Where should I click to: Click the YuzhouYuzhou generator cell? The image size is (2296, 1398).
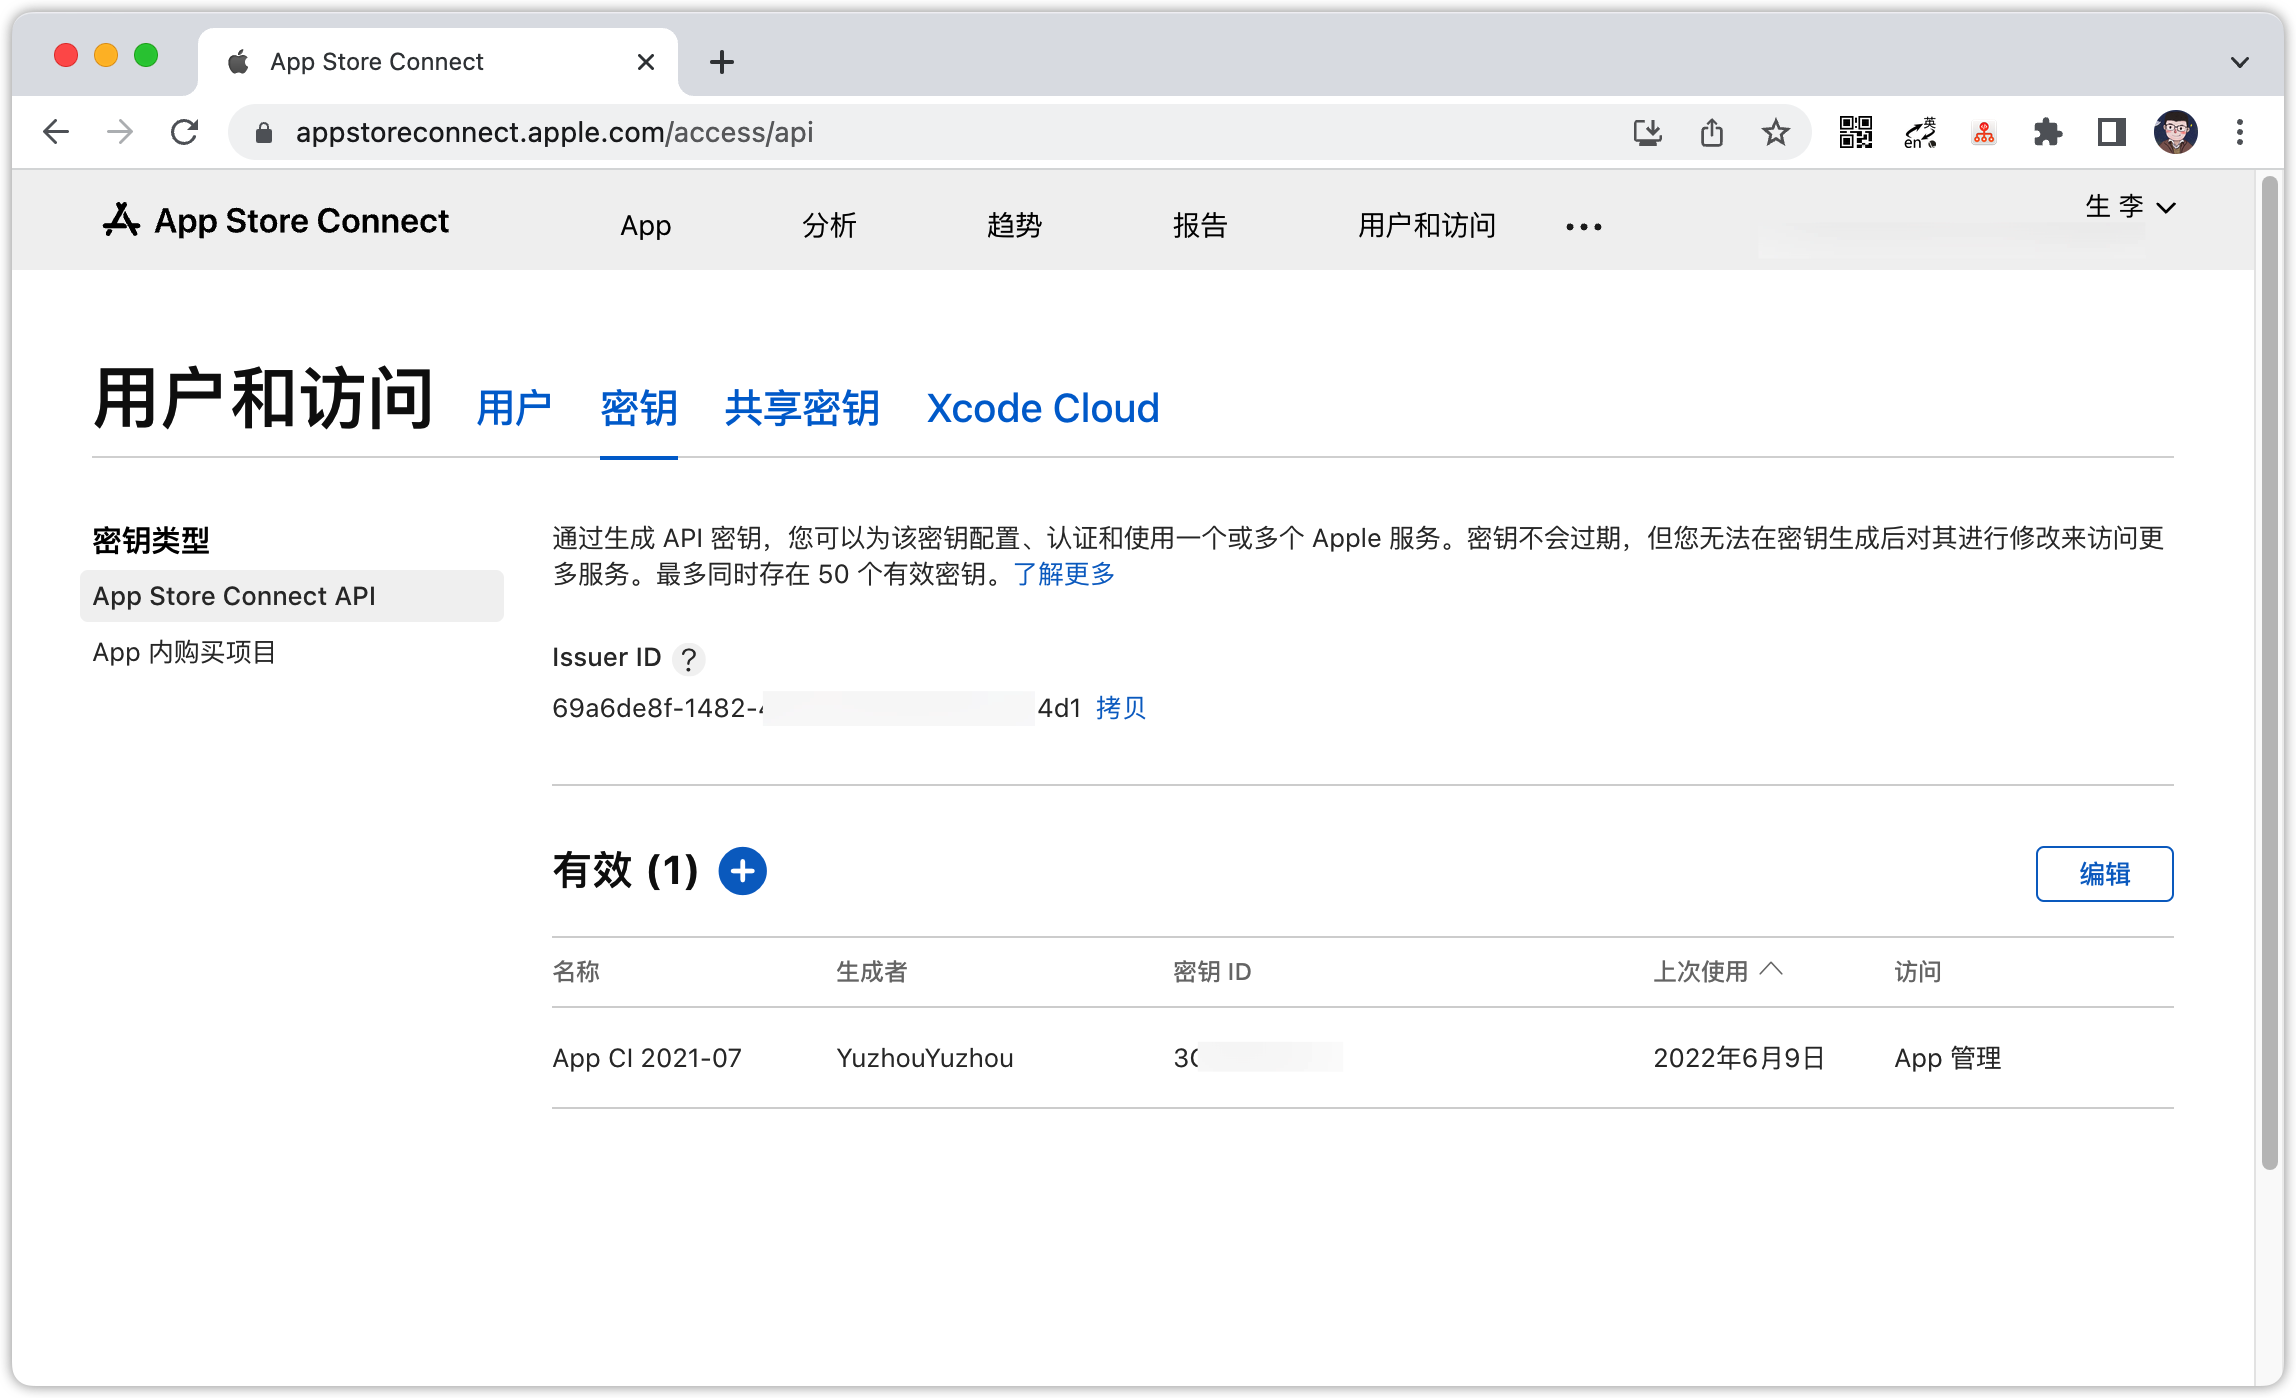[x=925, y=1058]
